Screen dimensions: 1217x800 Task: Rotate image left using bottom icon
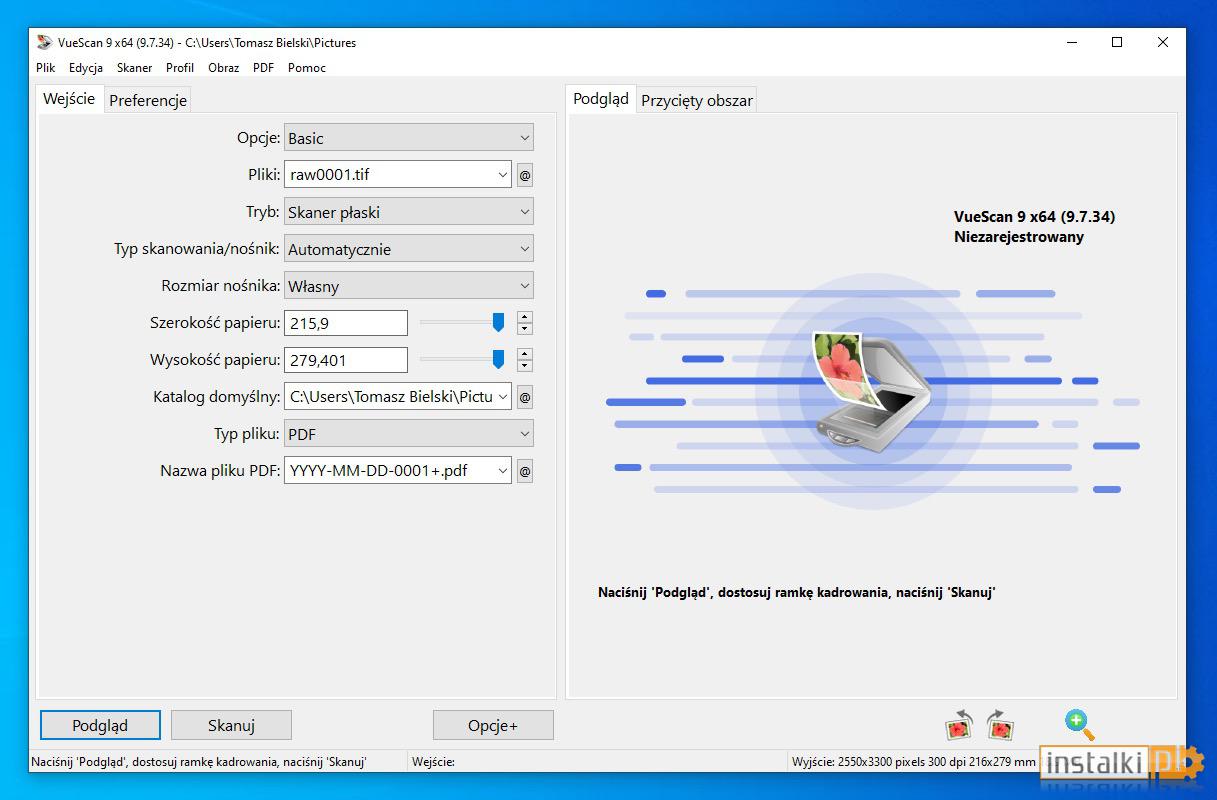(960, 725)
